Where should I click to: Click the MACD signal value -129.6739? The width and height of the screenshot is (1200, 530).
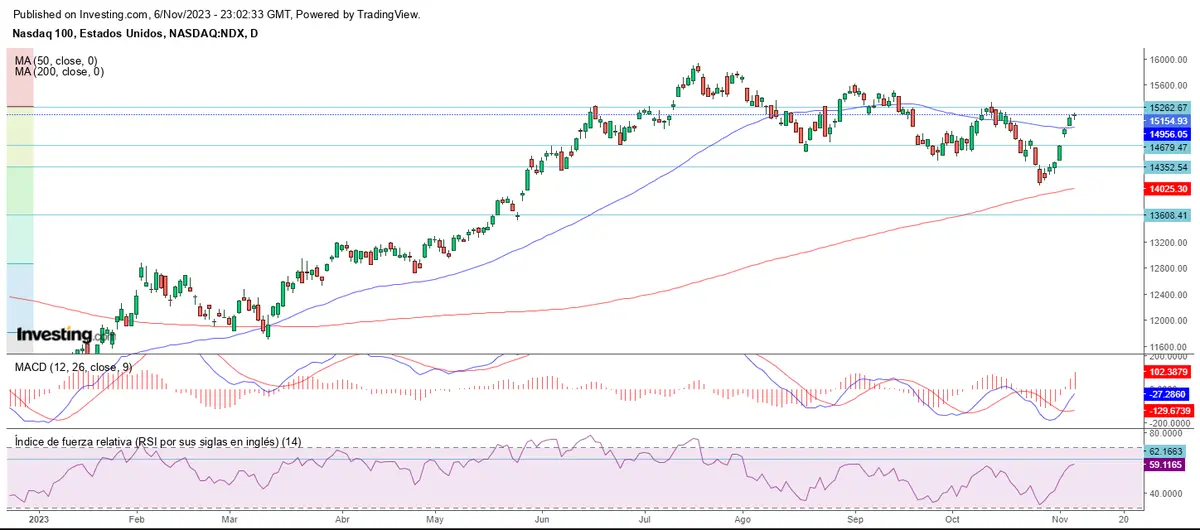(1168, 411)
